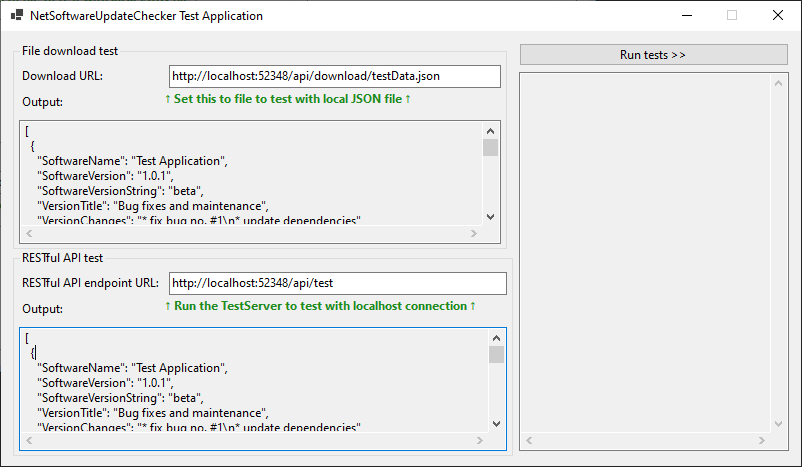Click the file download output vertical scroll thumb
The width and height of the screenshot is (802, 467).
click(x=491, y=148)
